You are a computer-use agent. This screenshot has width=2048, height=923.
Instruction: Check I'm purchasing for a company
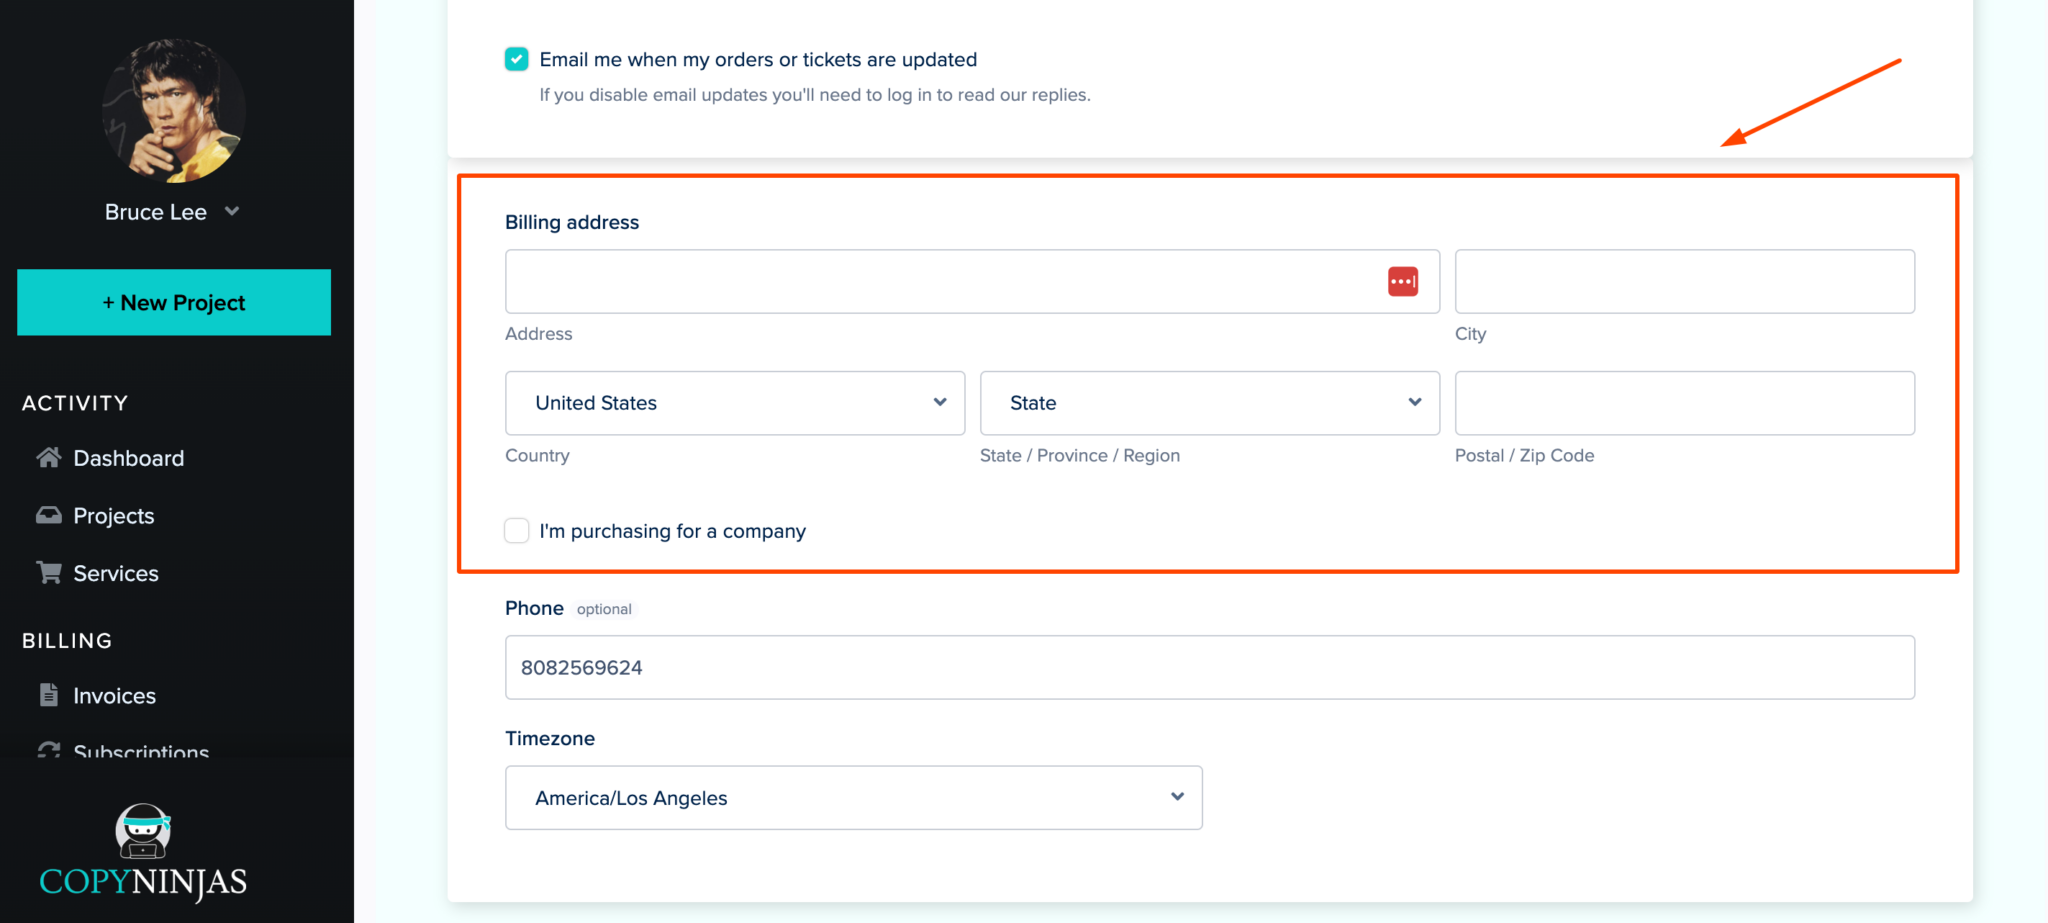[x=516, y=530]
